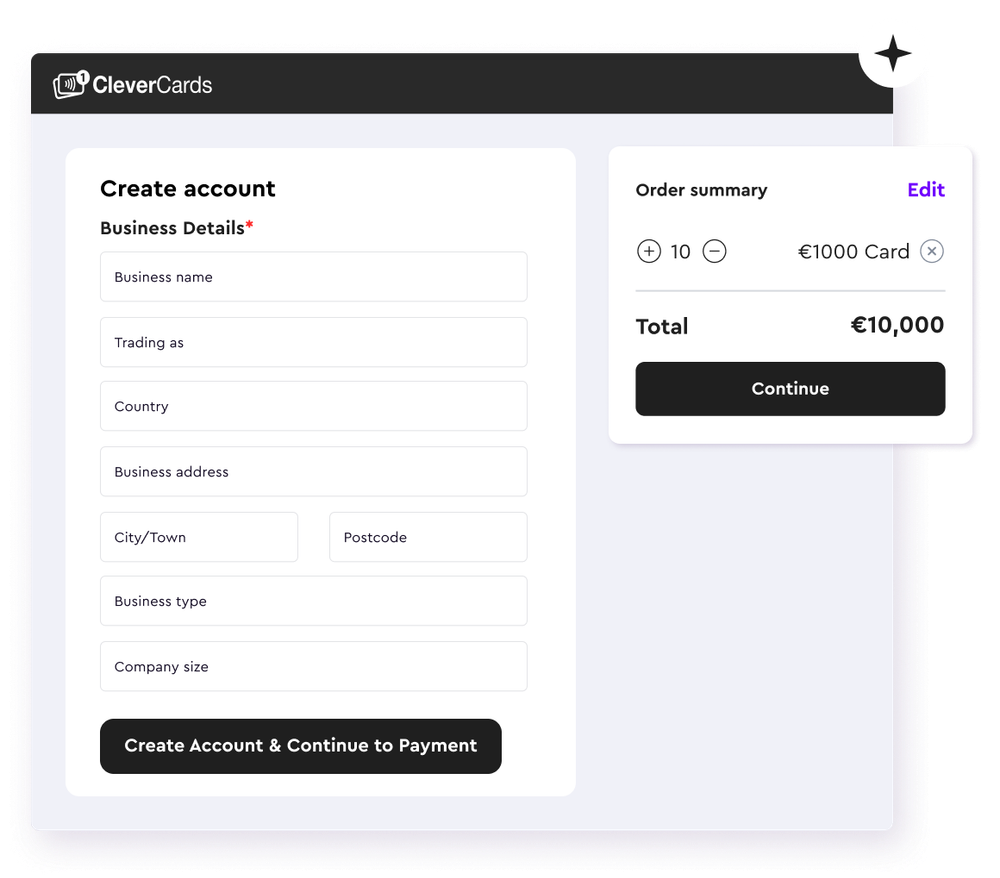Remove the €1000 Card from the order
This screenshot has width=1000, height=878.
[932, 251]
